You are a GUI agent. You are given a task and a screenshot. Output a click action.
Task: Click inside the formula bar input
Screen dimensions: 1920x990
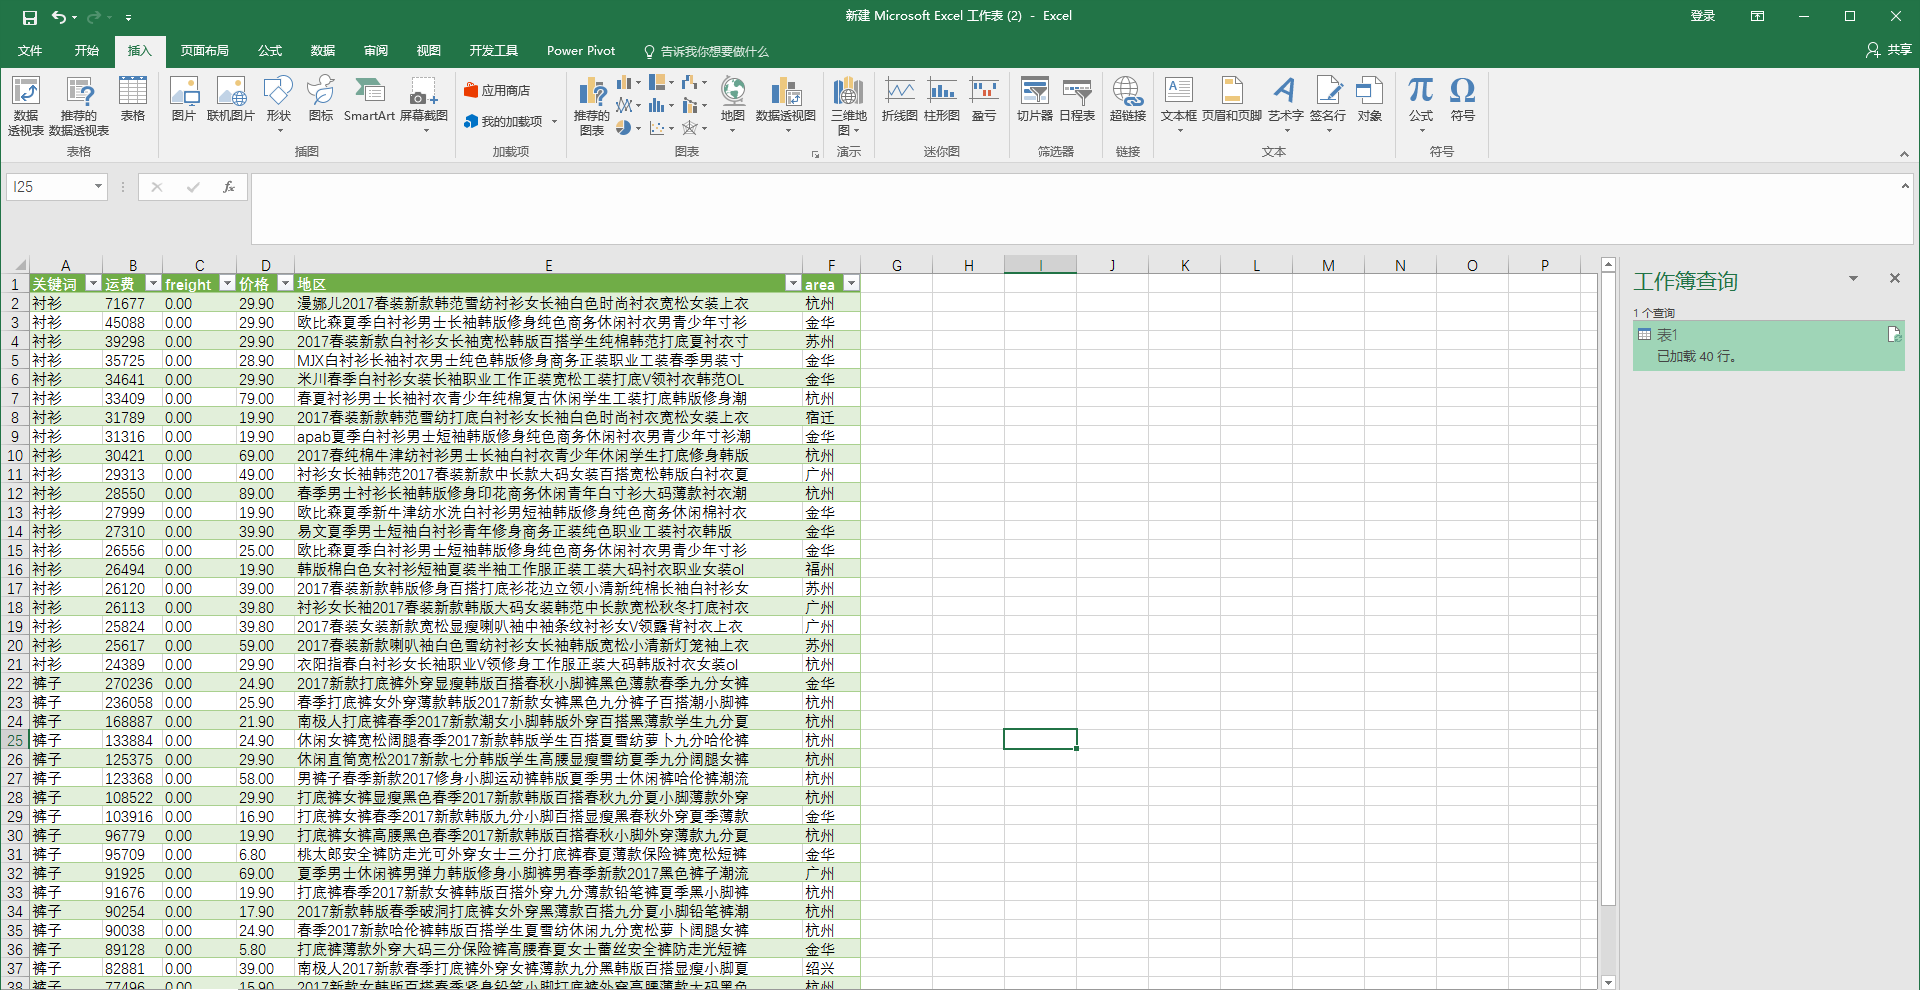click(1075, 208)
